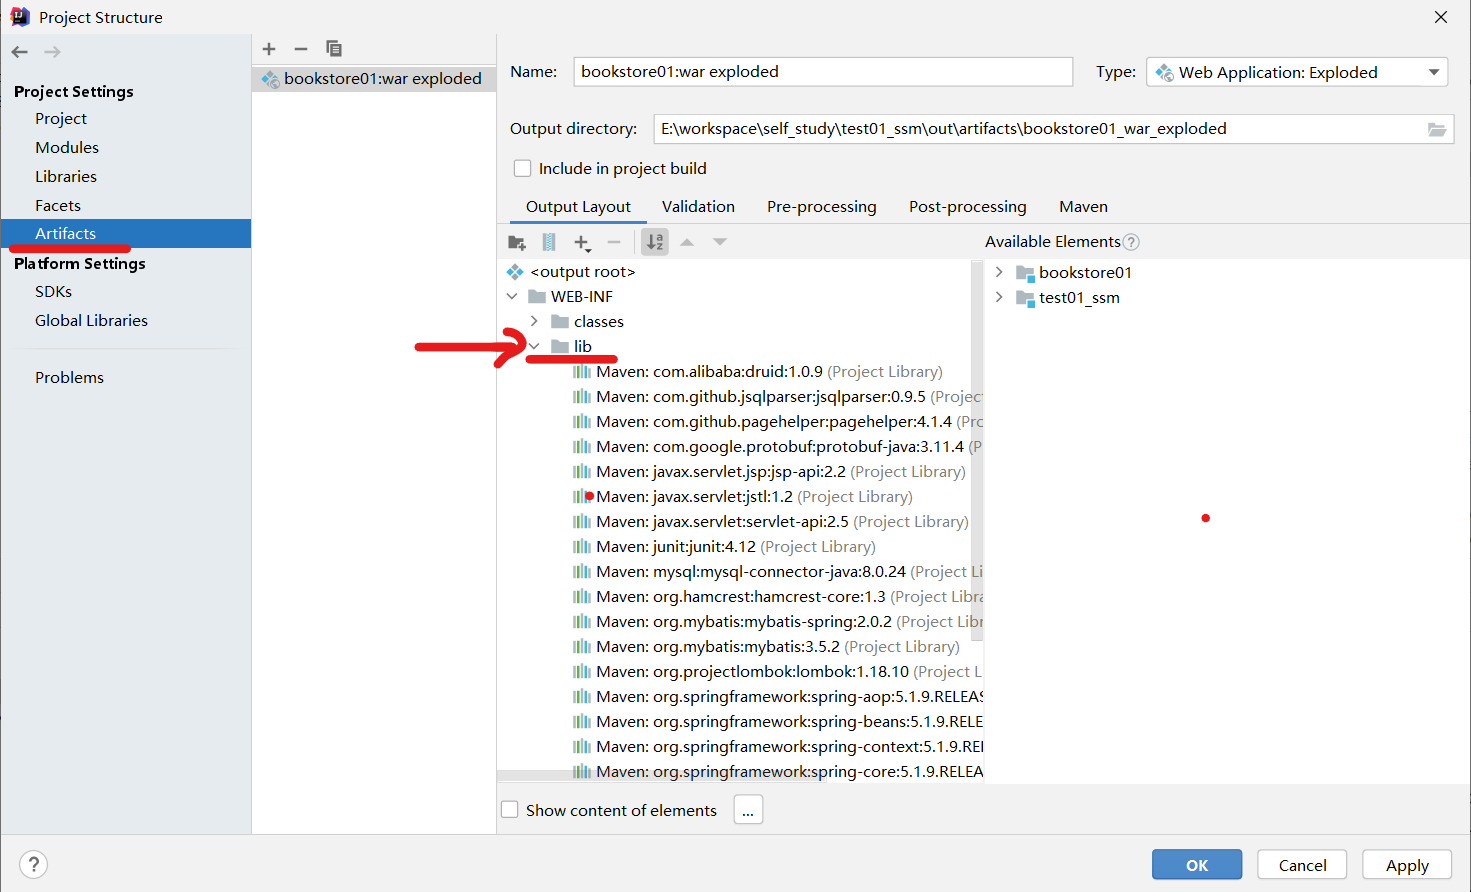Image resolution: width=1471 pixels, height=892 pixels.
Task: Click the IntelliJ IDEA logo icon in title bar
Action: (x=20, y=17)
